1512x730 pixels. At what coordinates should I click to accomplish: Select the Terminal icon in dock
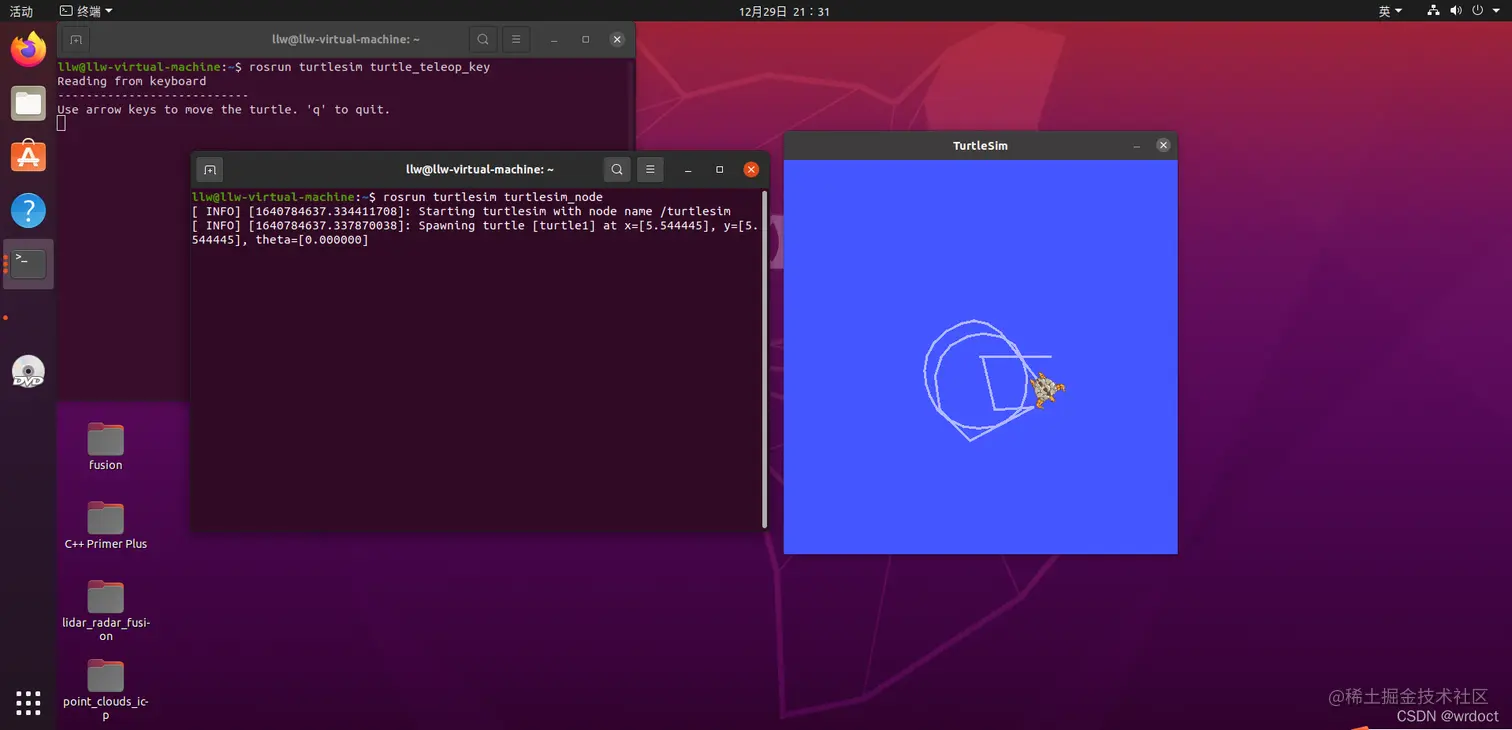click(28, 264)
